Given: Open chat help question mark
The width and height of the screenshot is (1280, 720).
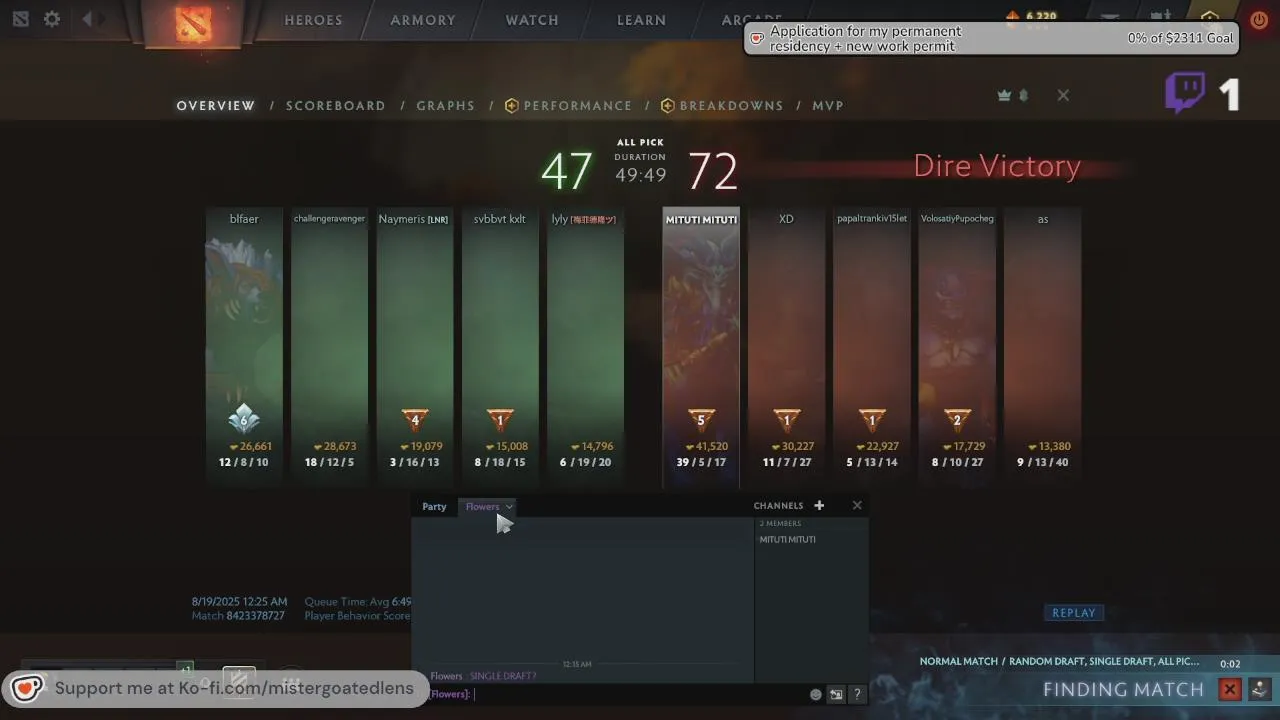Looking at the screenshot, I should [x=857, y=694].
